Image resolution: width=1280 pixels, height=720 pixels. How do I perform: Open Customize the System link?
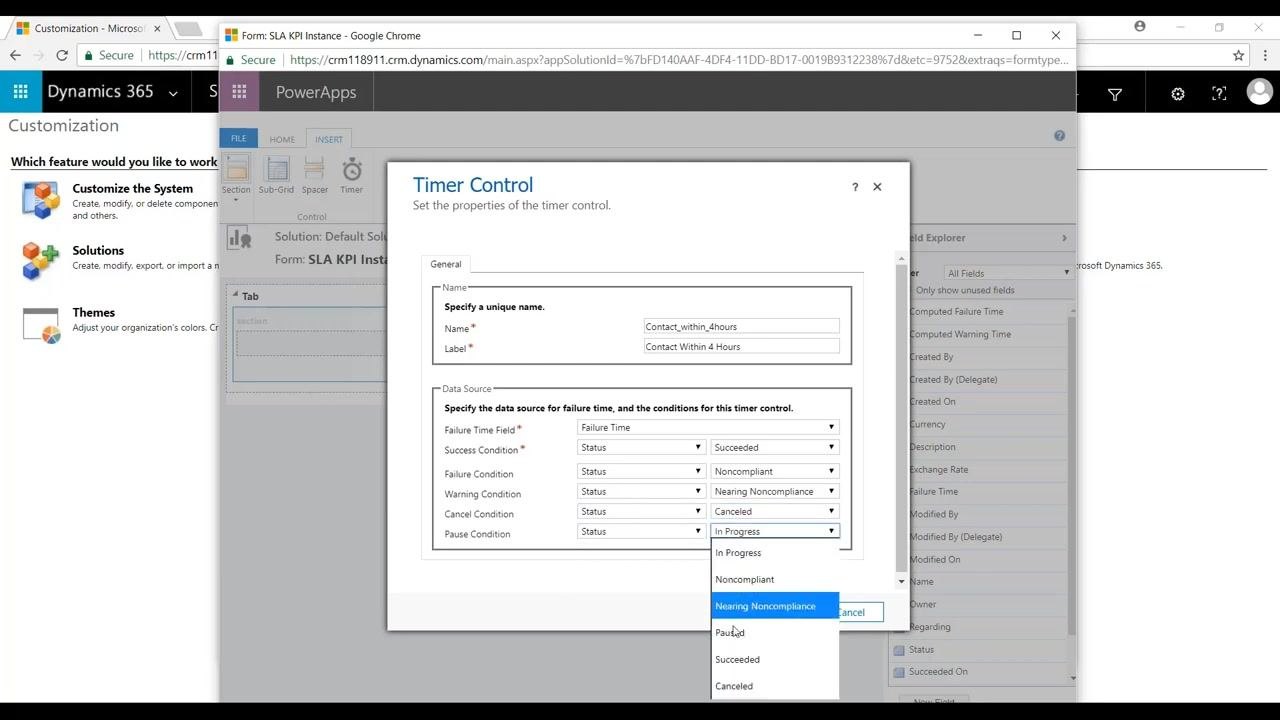pyautogui.click(x=132, y=188)
